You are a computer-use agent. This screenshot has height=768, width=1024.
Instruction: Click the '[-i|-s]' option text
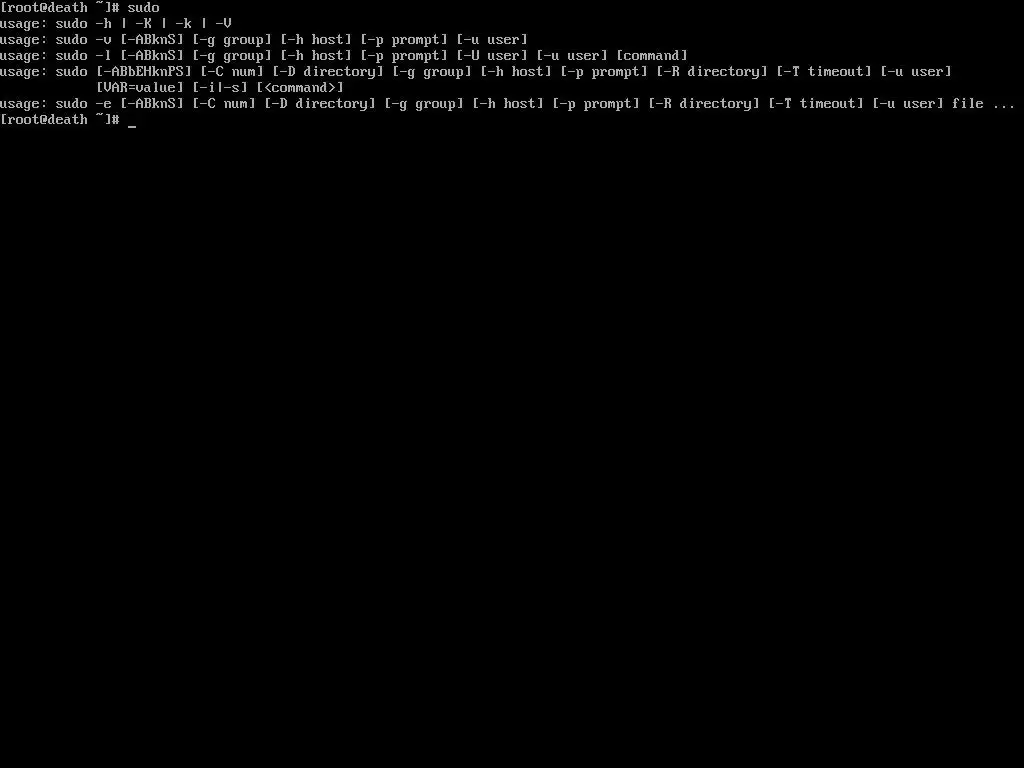click(220, 88)
